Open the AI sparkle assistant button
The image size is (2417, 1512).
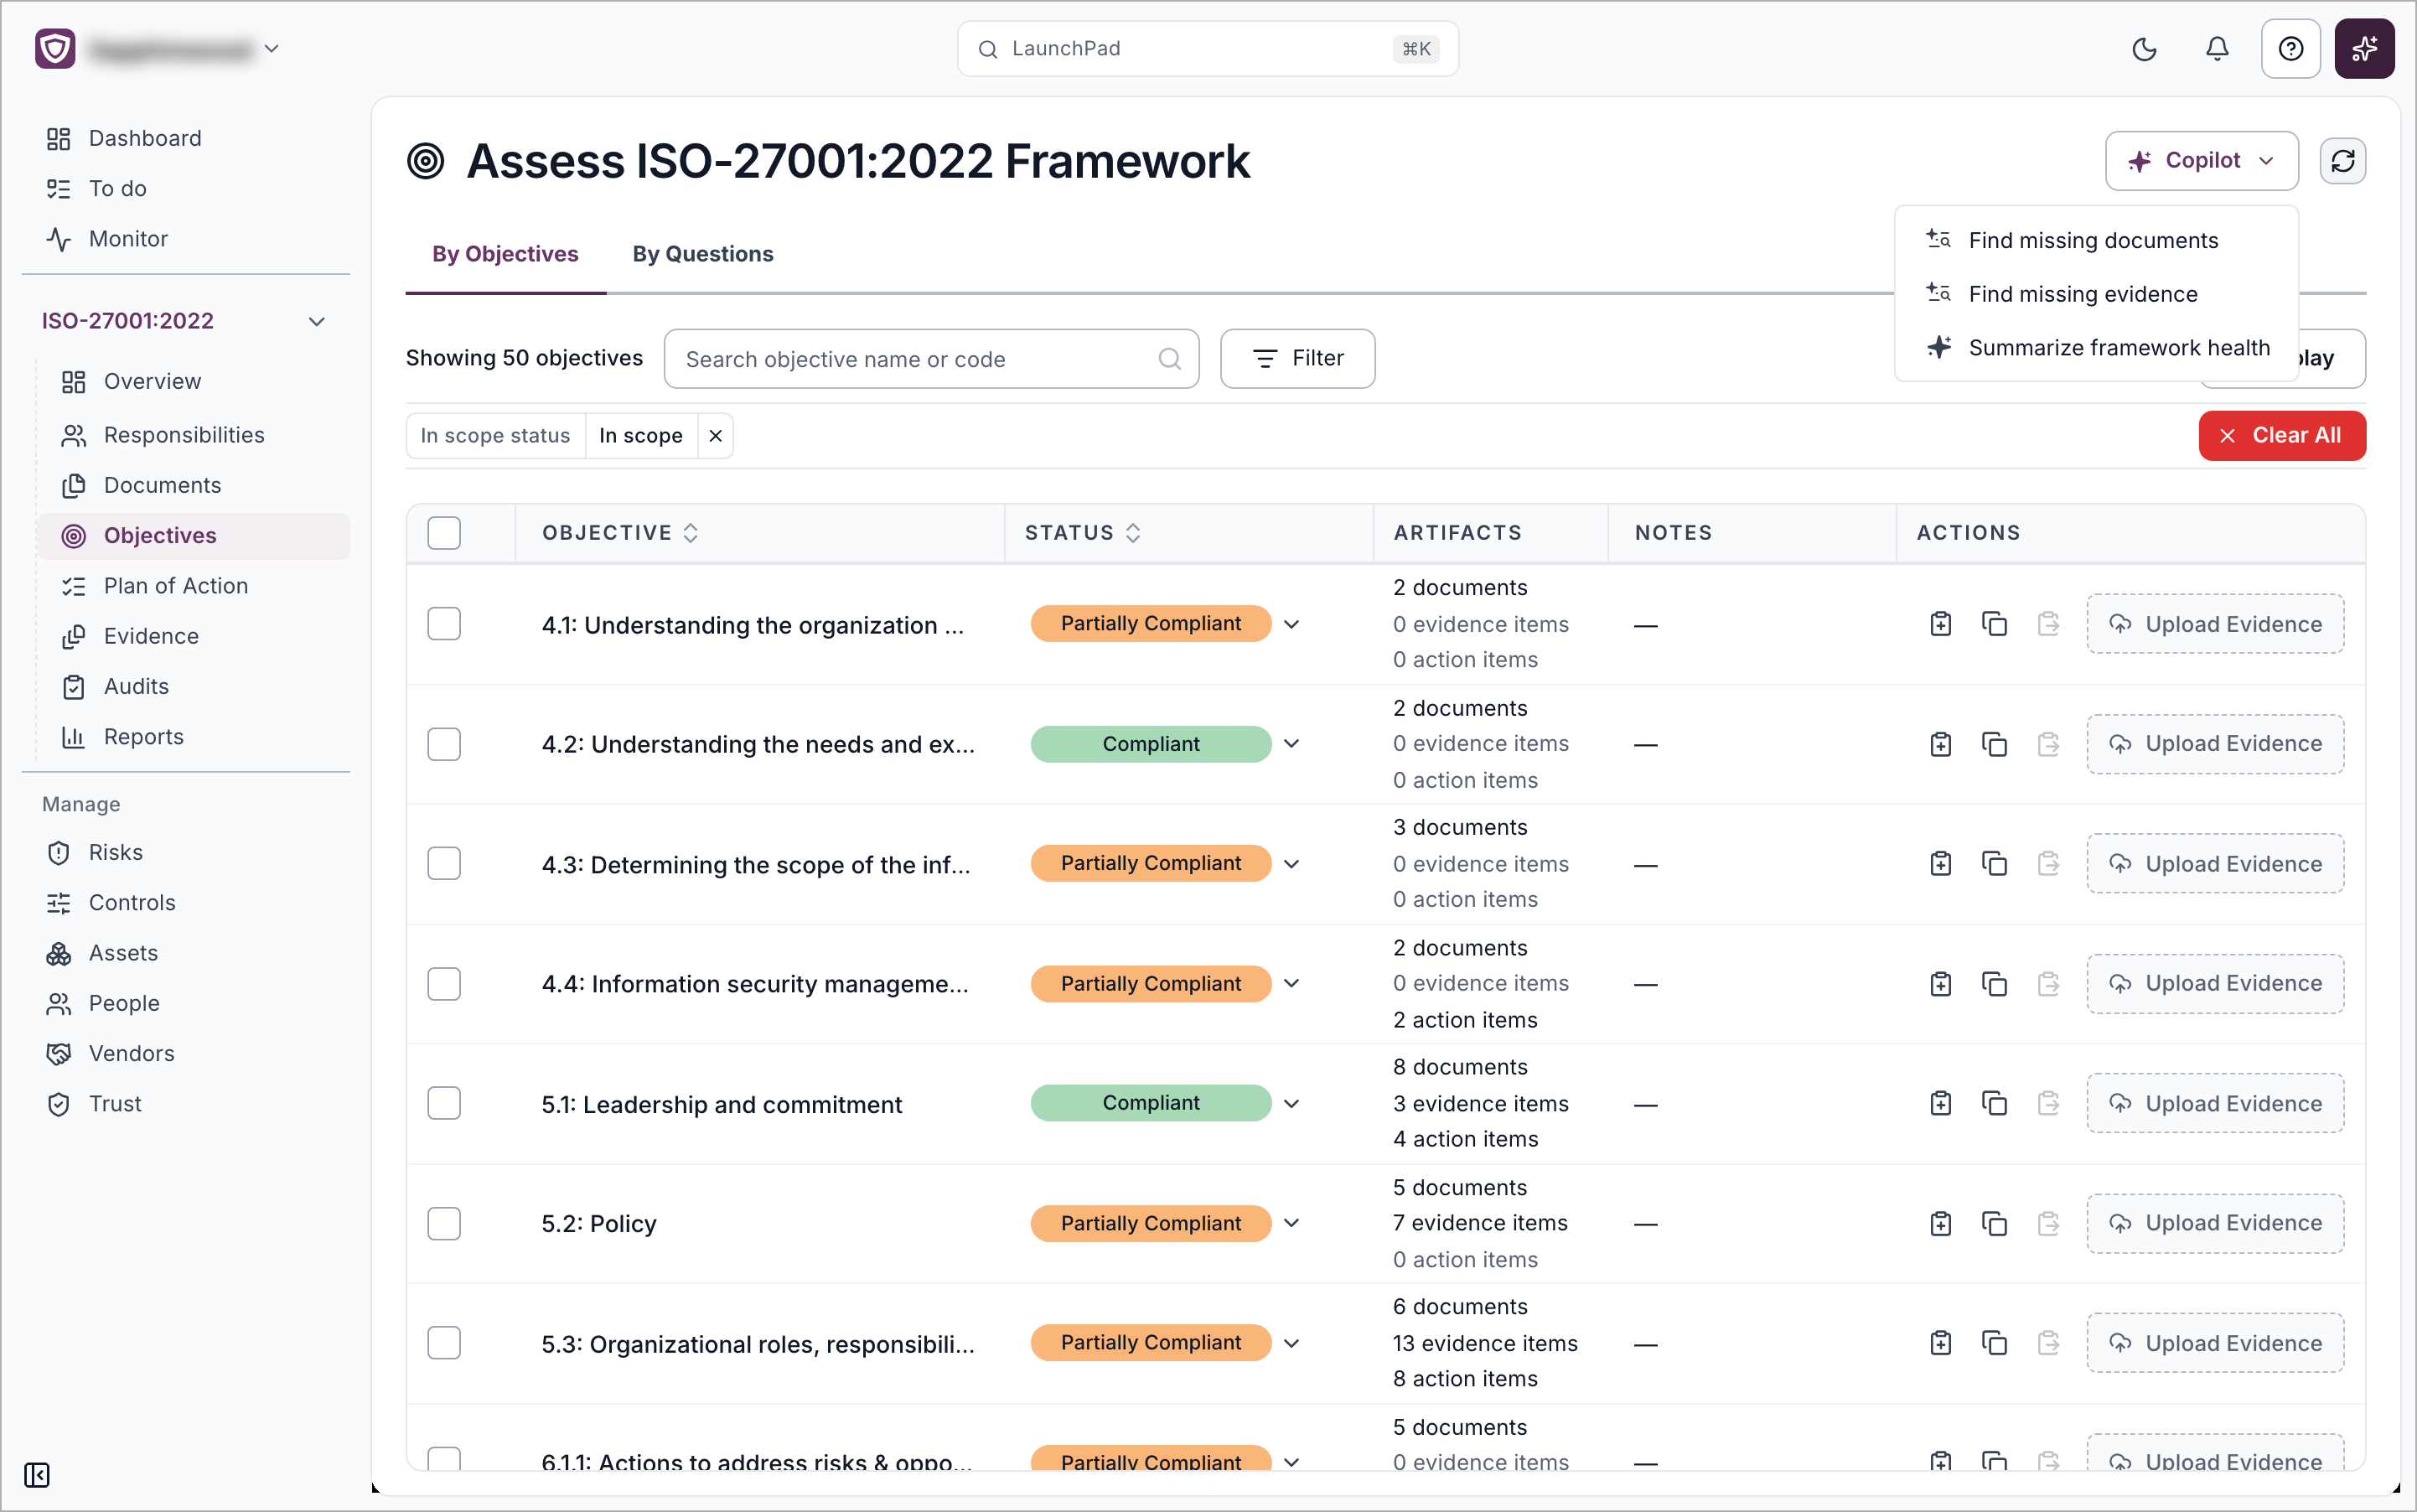click(x=2364, y=49)
